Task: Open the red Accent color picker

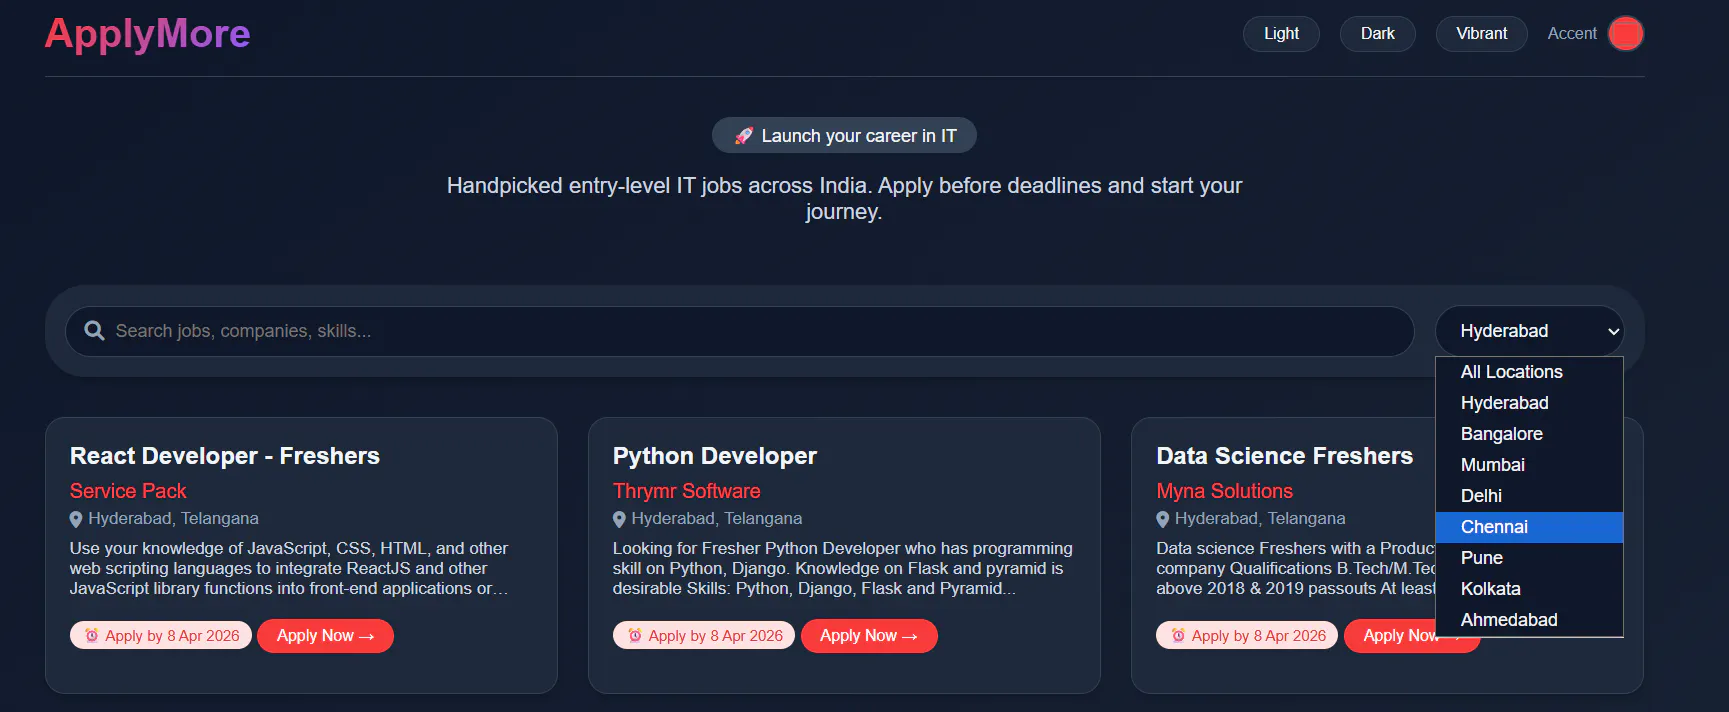Action: tap(1625, 33)
